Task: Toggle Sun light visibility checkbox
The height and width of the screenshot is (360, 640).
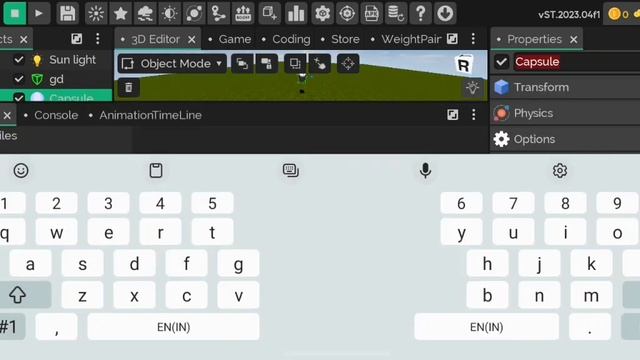Action: tap(19, 60)
